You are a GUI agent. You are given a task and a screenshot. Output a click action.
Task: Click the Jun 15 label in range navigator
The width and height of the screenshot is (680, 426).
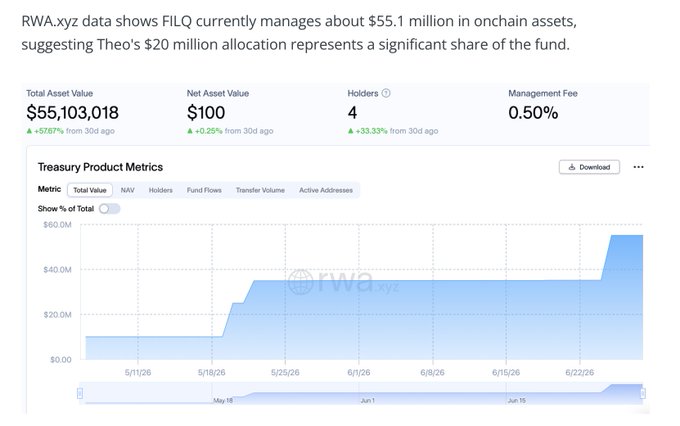(517, 400)
